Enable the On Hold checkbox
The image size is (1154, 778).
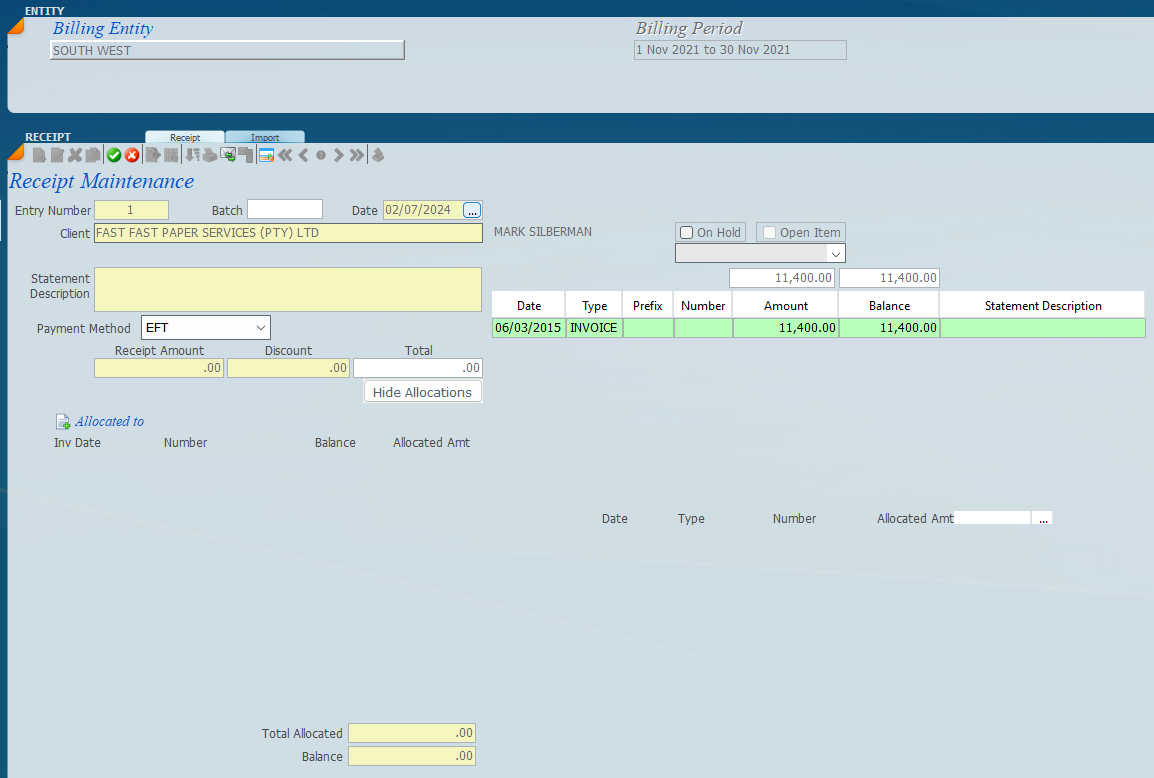(x=687, y=233)
